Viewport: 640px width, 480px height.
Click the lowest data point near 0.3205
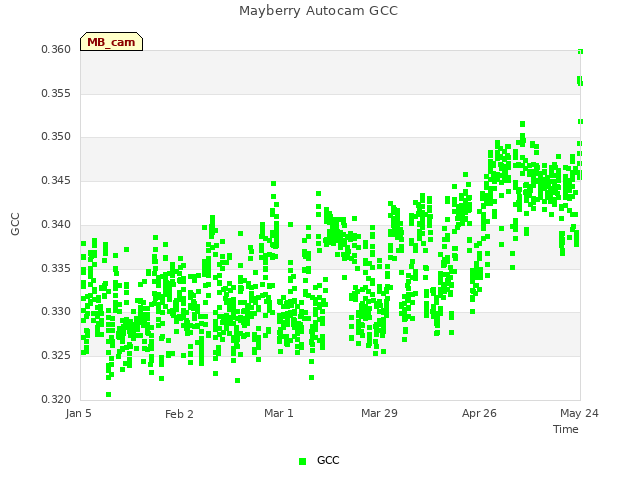tap(109, 395)
